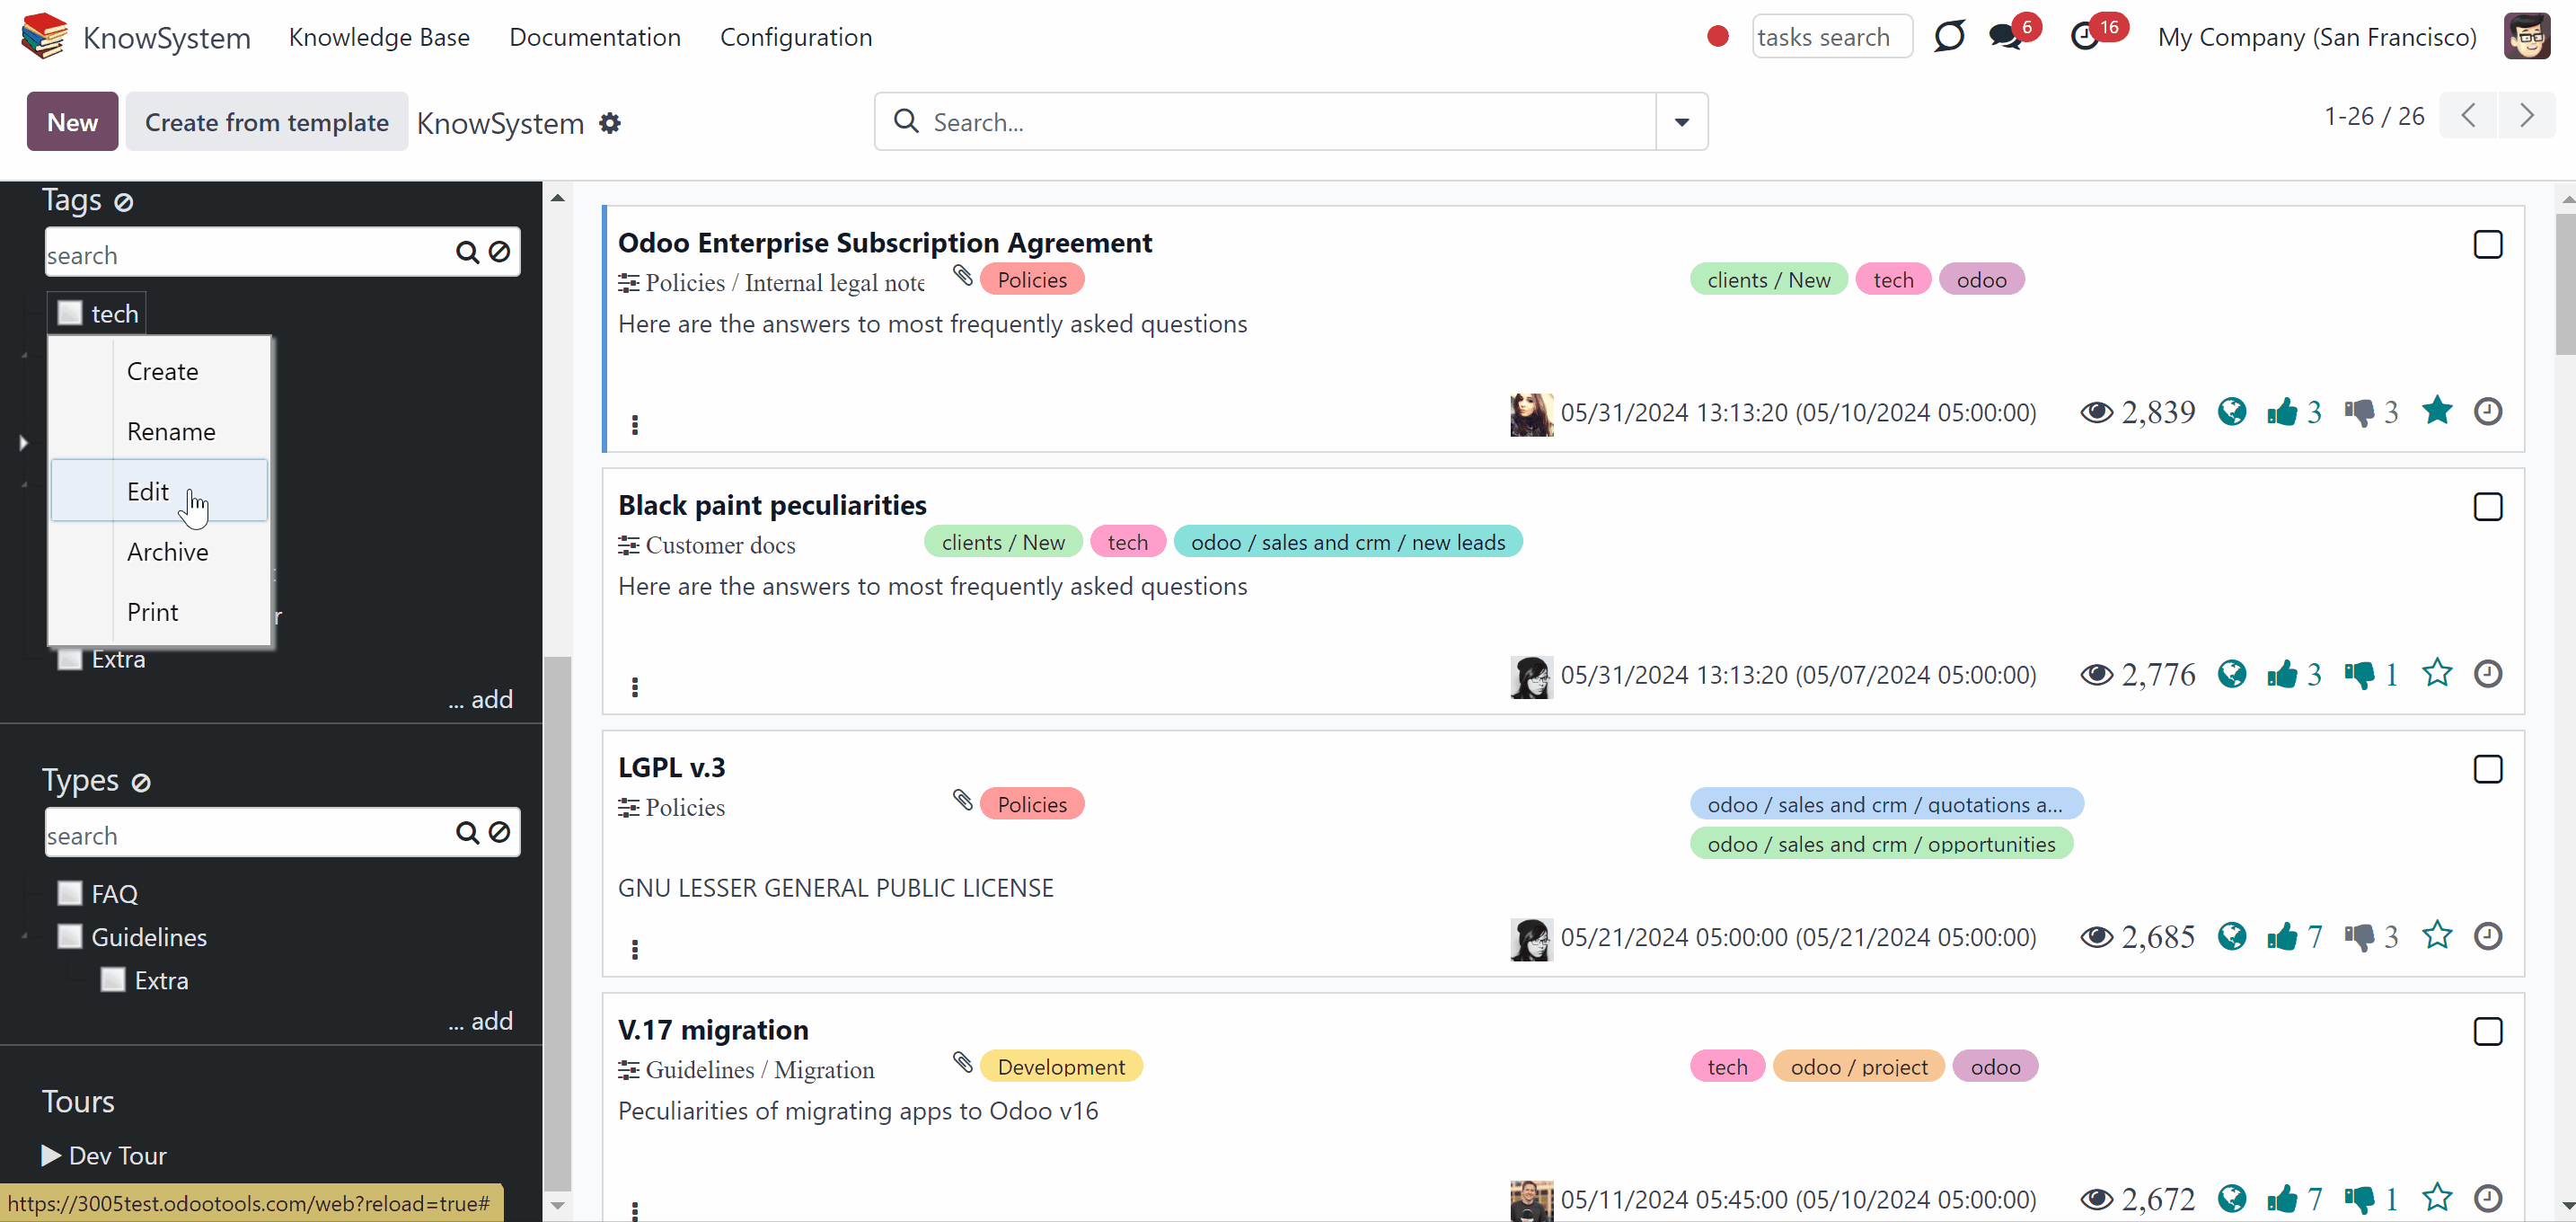Select the Odoo Enterprise Subscription Agreement article checkbox
Image resolution: width=2576 pixels, height=1222 pixels.
click(2488, 245)
